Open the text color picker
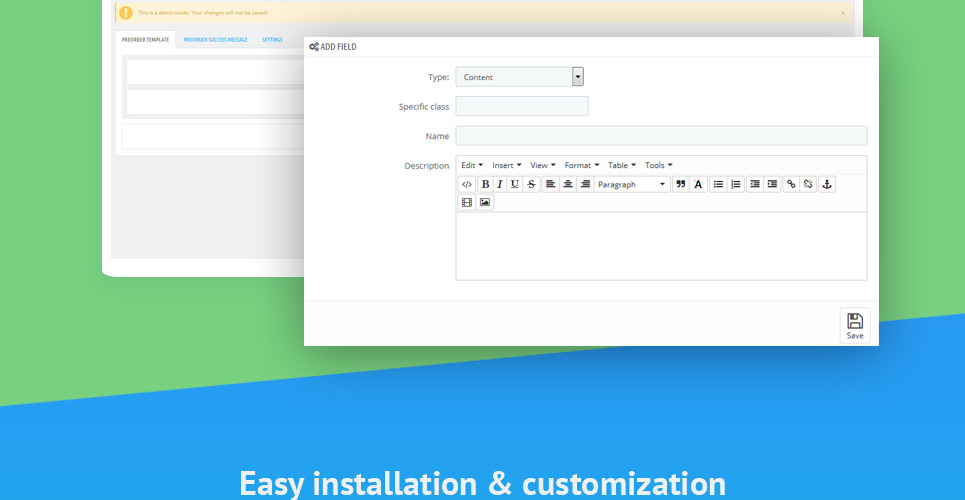 (698, 184)
